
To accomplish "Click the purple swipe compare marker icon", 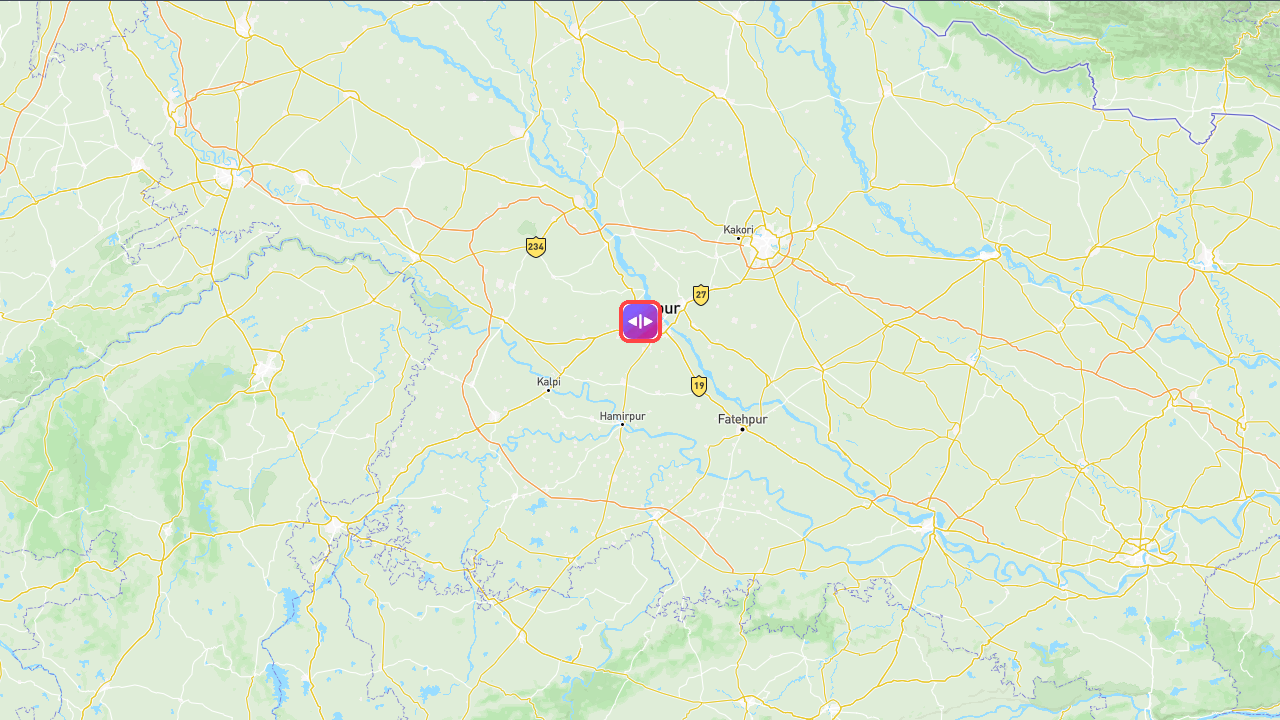I will click(x=640, y=321).
